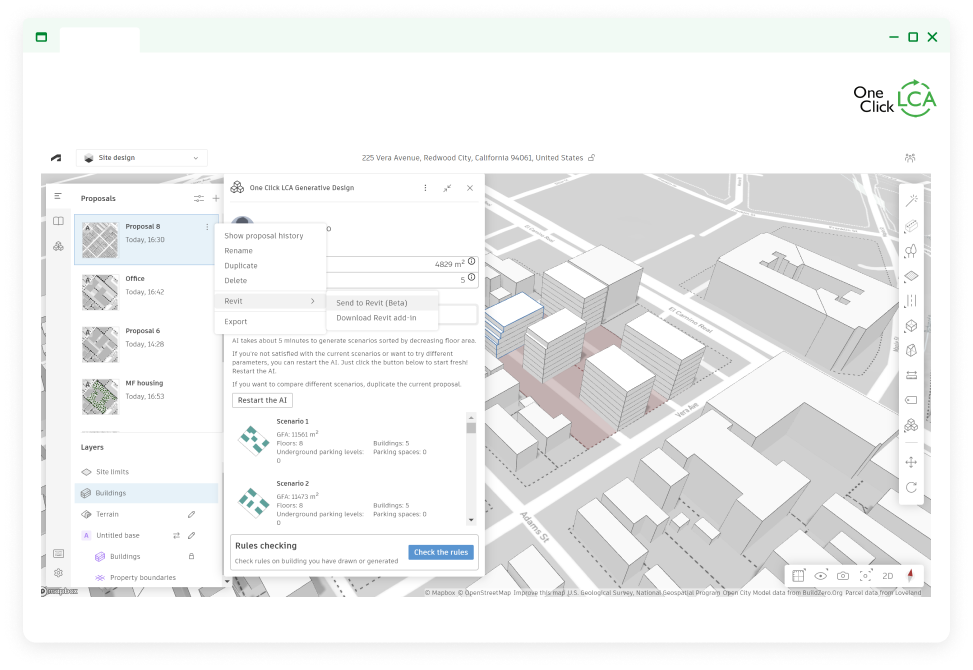Click the Restart the AI button
973x670 pixels.
pyautogui.click(x=262, y=400)
